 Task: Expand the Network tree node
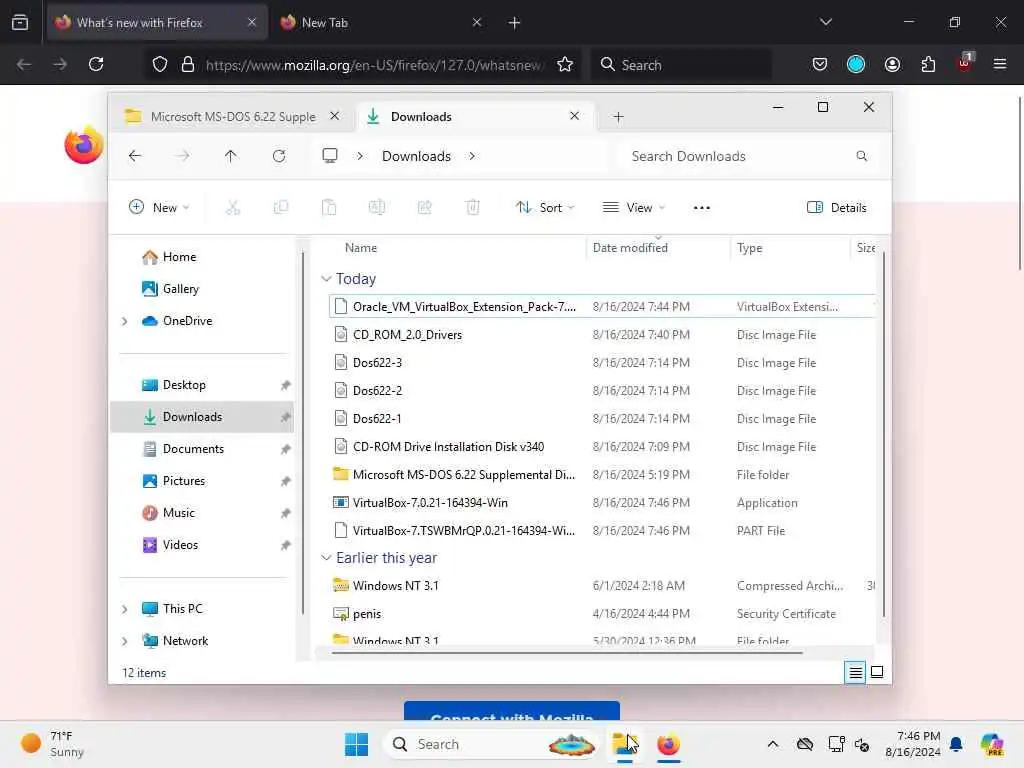click(x=124, y=641)
